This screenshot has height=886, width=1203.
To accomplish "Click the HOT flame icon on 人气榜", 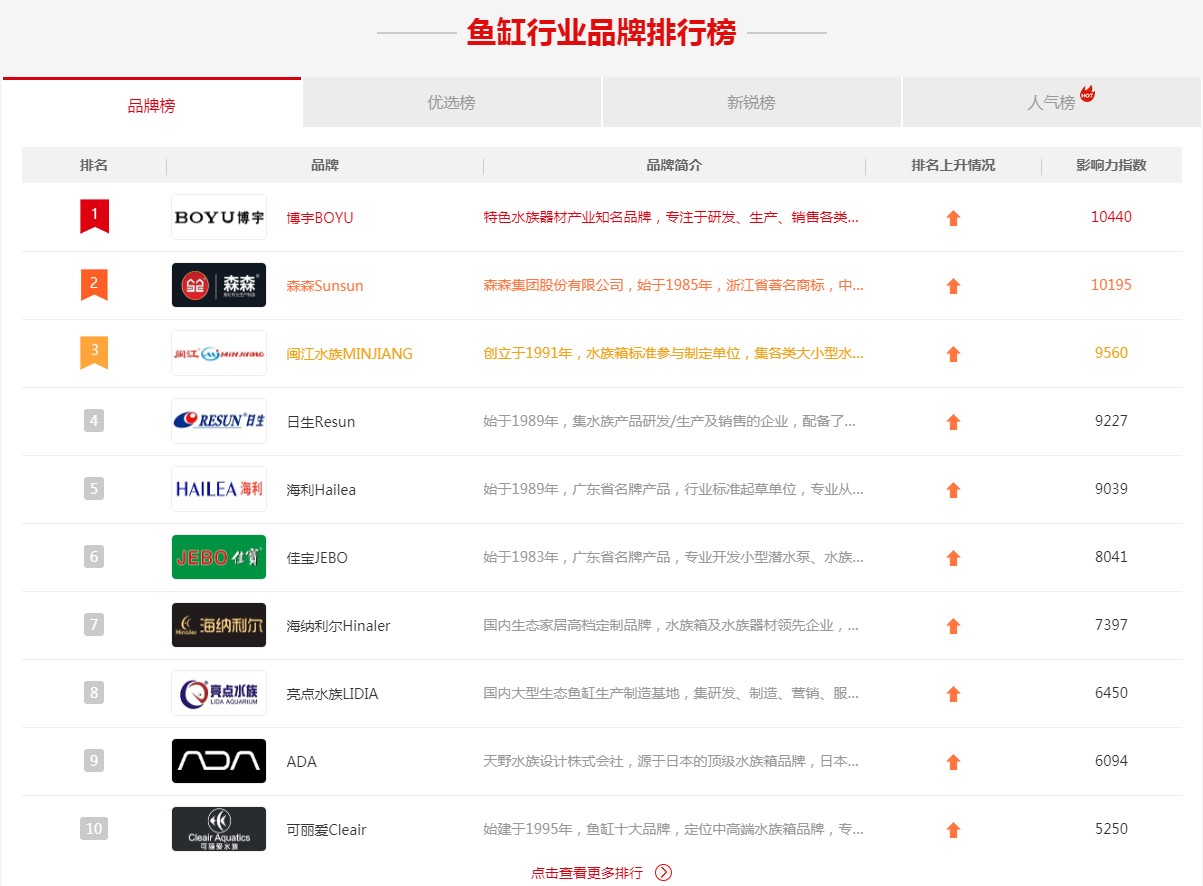I will 1086,92.
